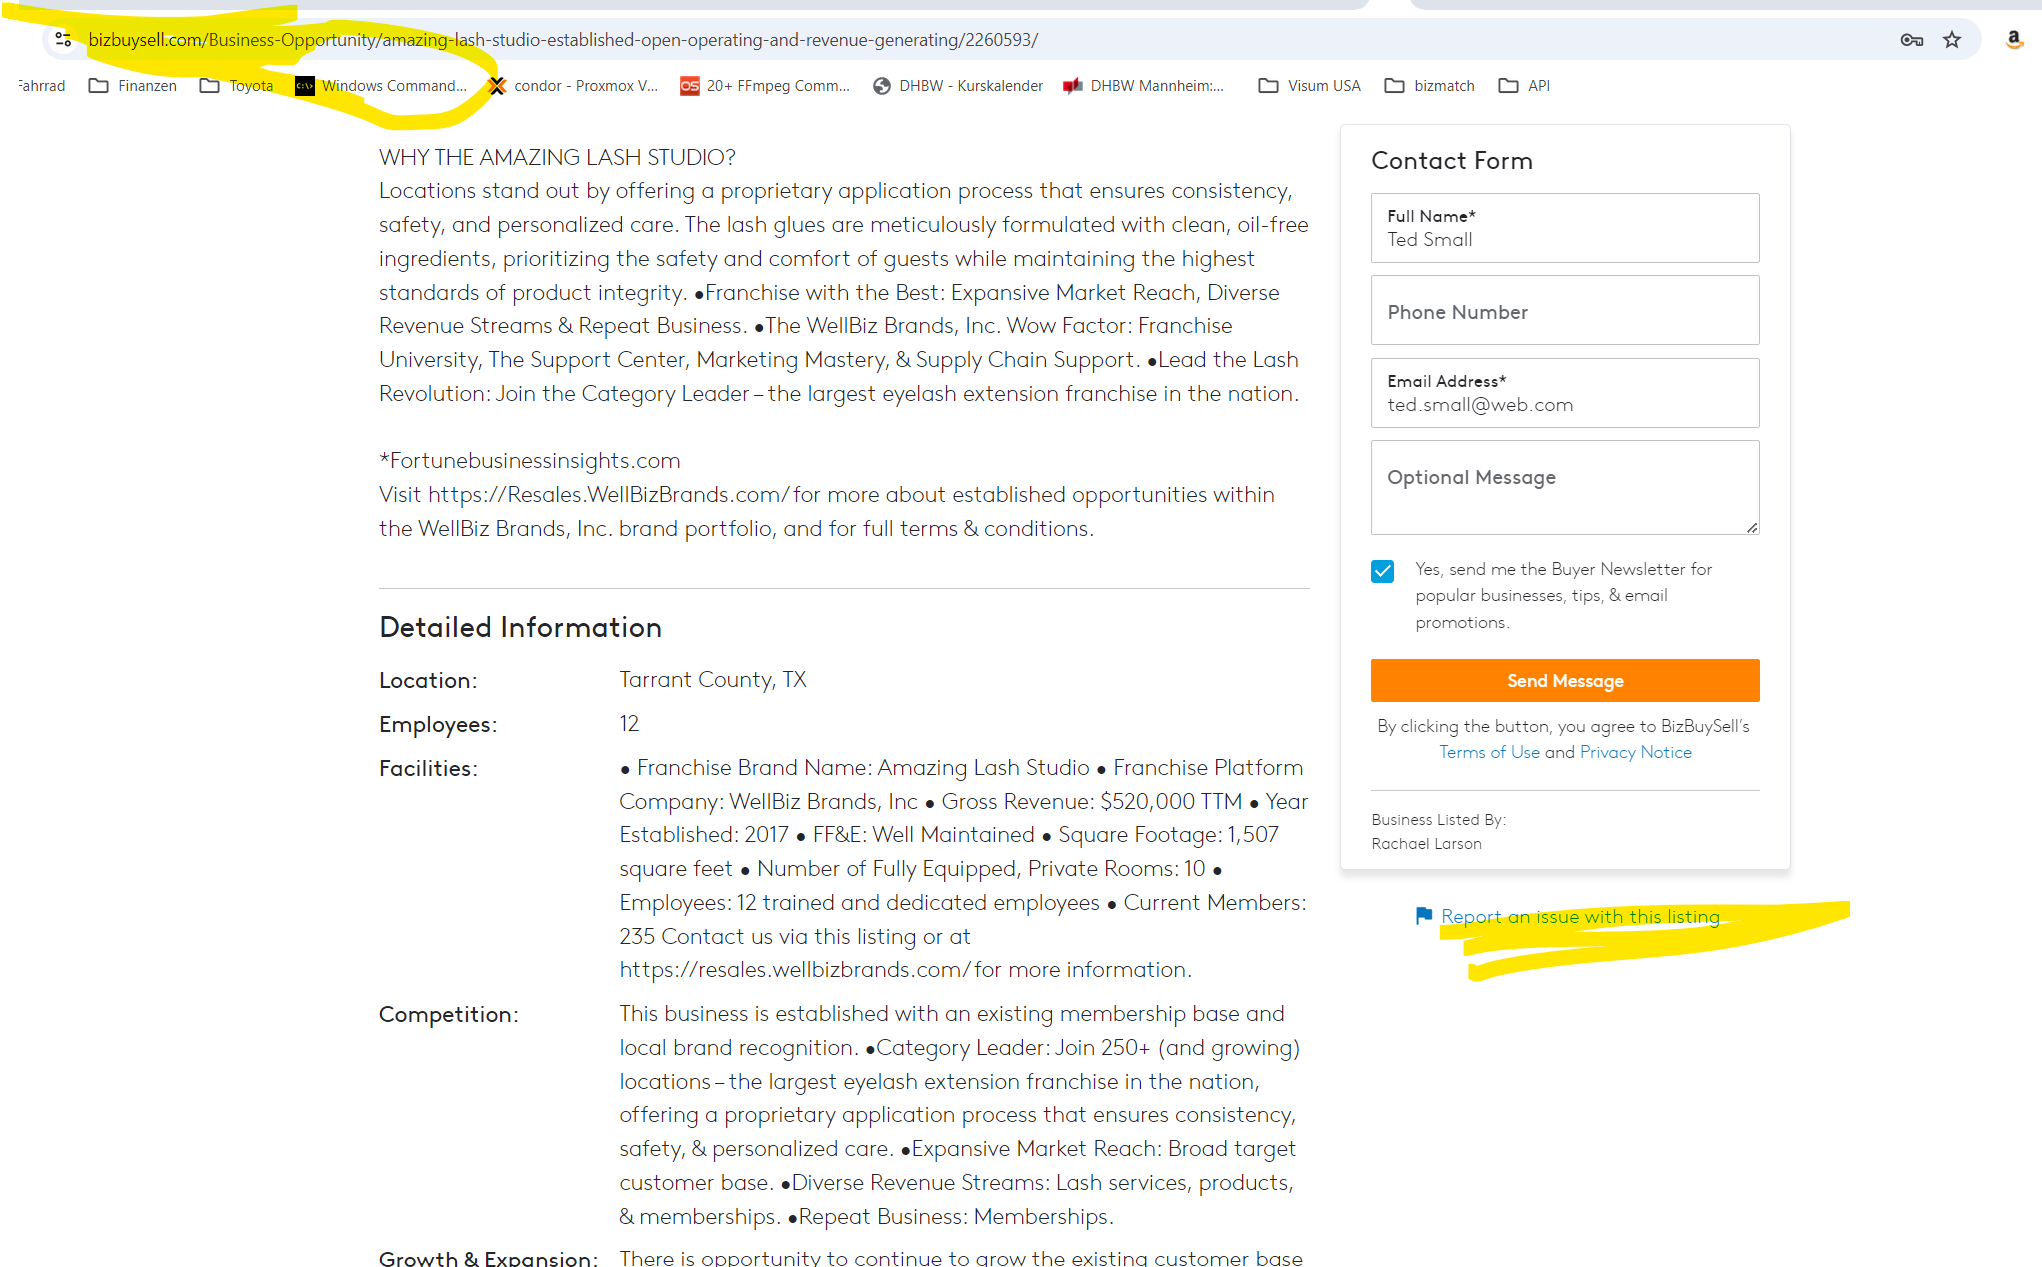This screenshot has height=1267, width=2042.
Task: Uncheck the Buyer Newsletter checkbox
Action: coord(1382,571)
